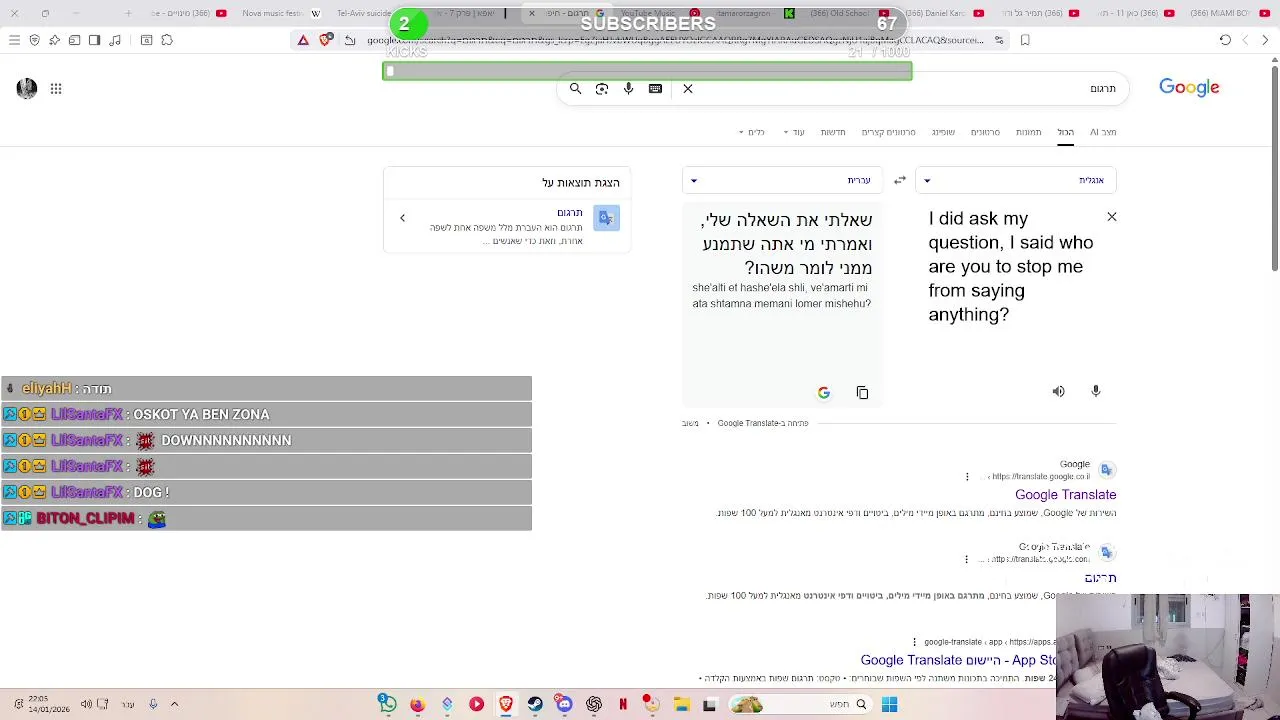Open site settings tune icon in address bar
The width and height of the screenshot is (1280, 720).
(998, 40)
